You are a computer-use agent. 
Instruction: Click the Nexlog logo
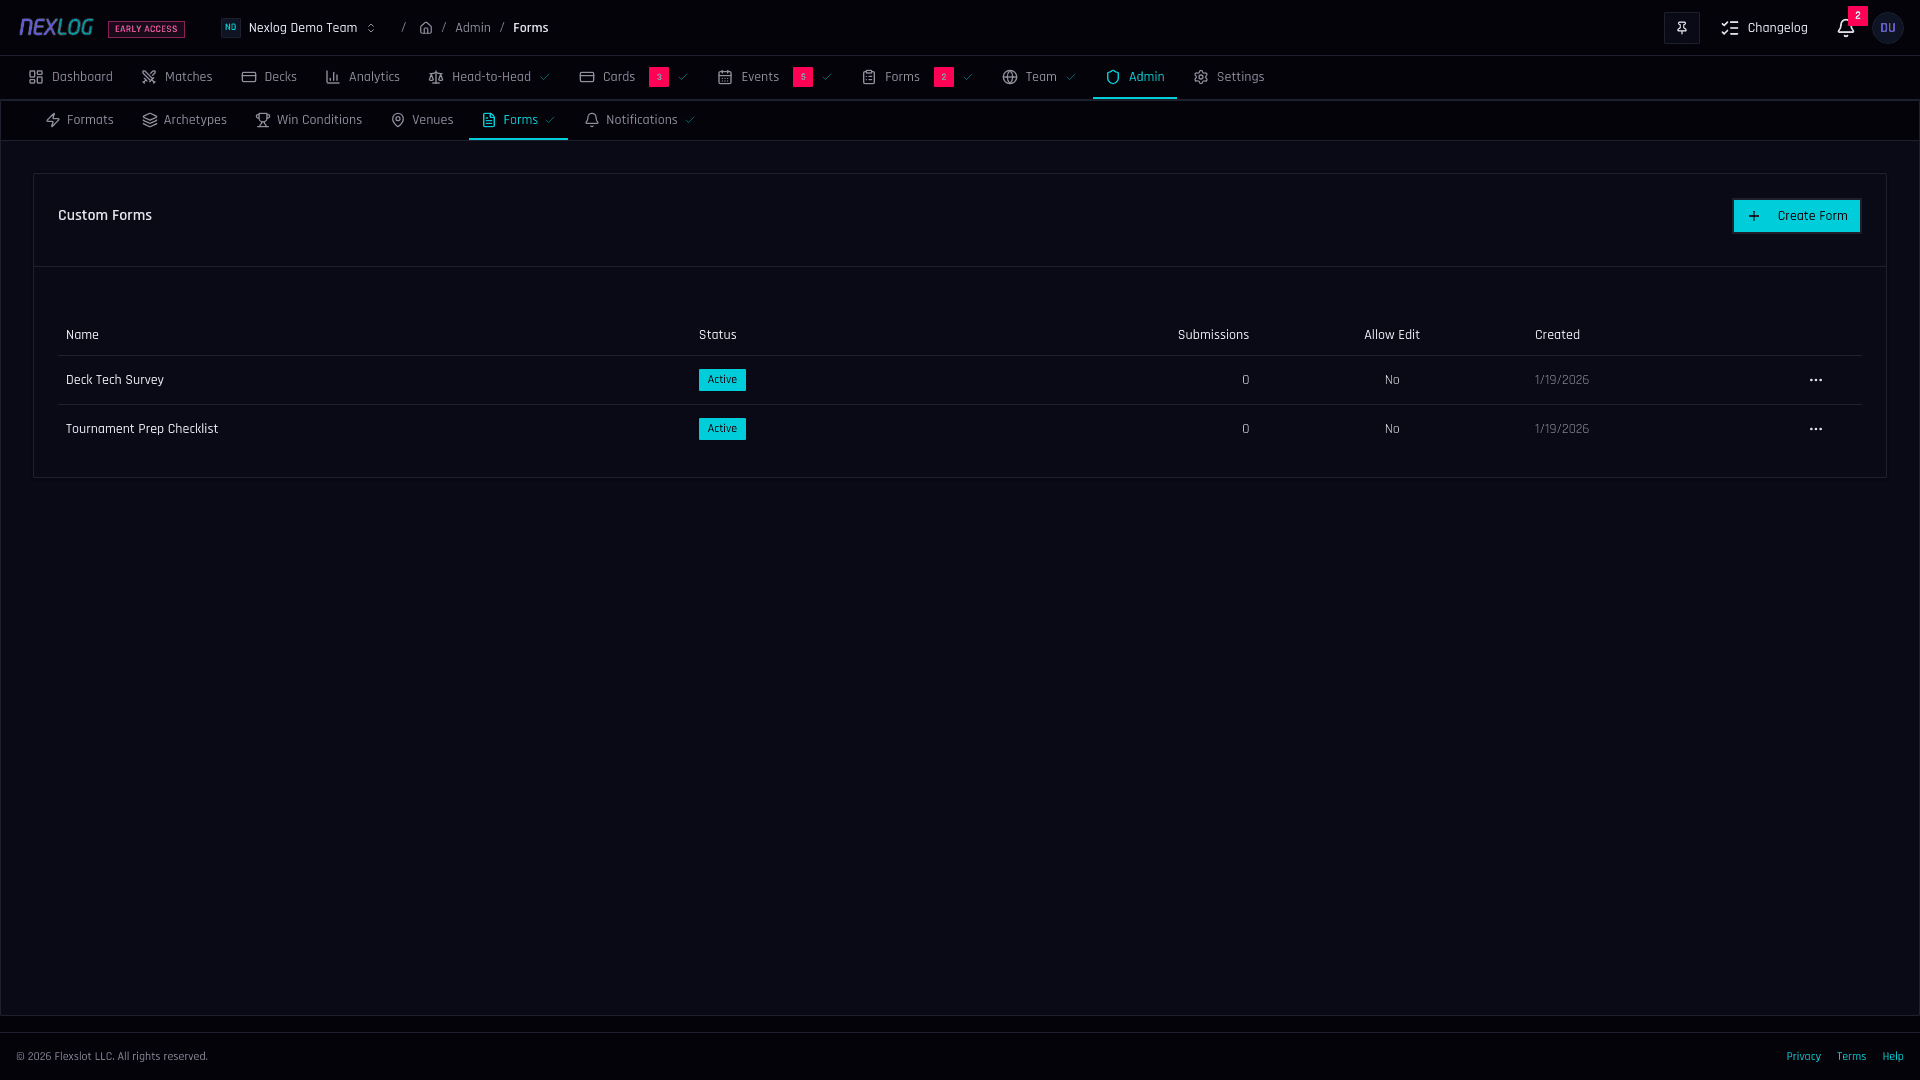(x=56, y=27)
